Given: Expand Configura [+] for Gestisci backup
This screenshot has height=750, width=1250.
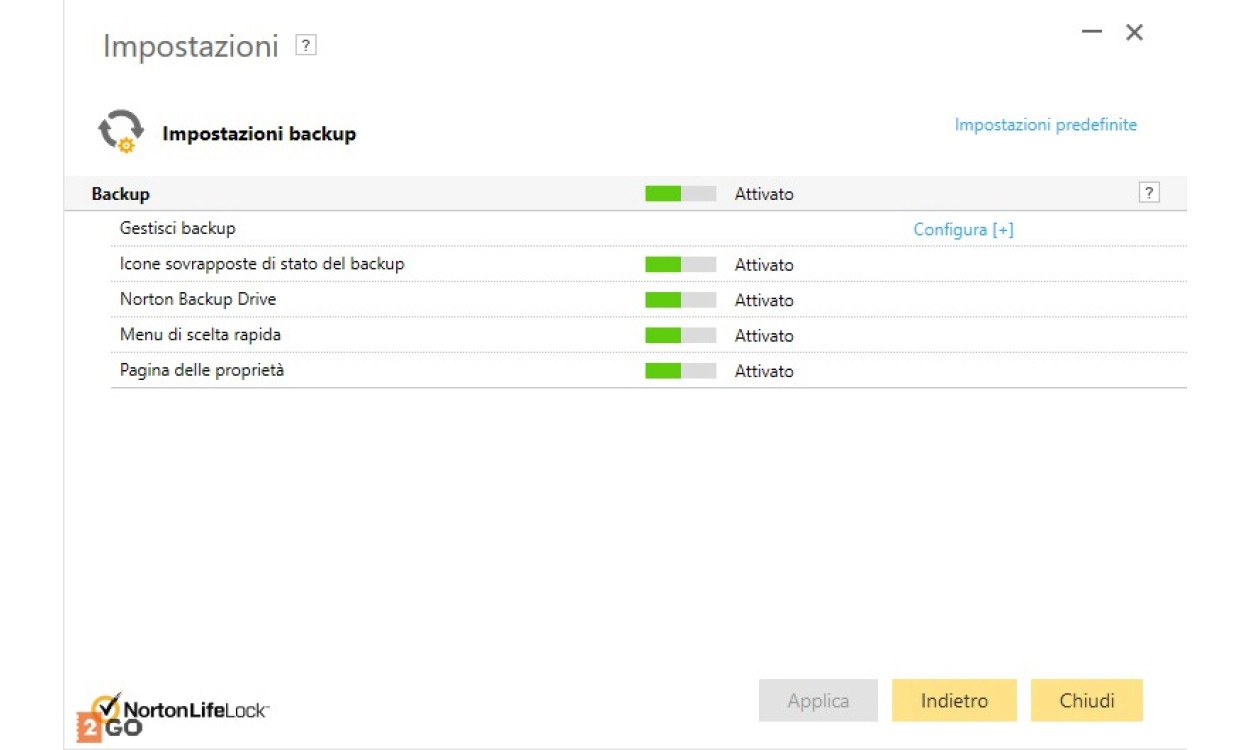Looking at the screenshot, I should 963,230.
